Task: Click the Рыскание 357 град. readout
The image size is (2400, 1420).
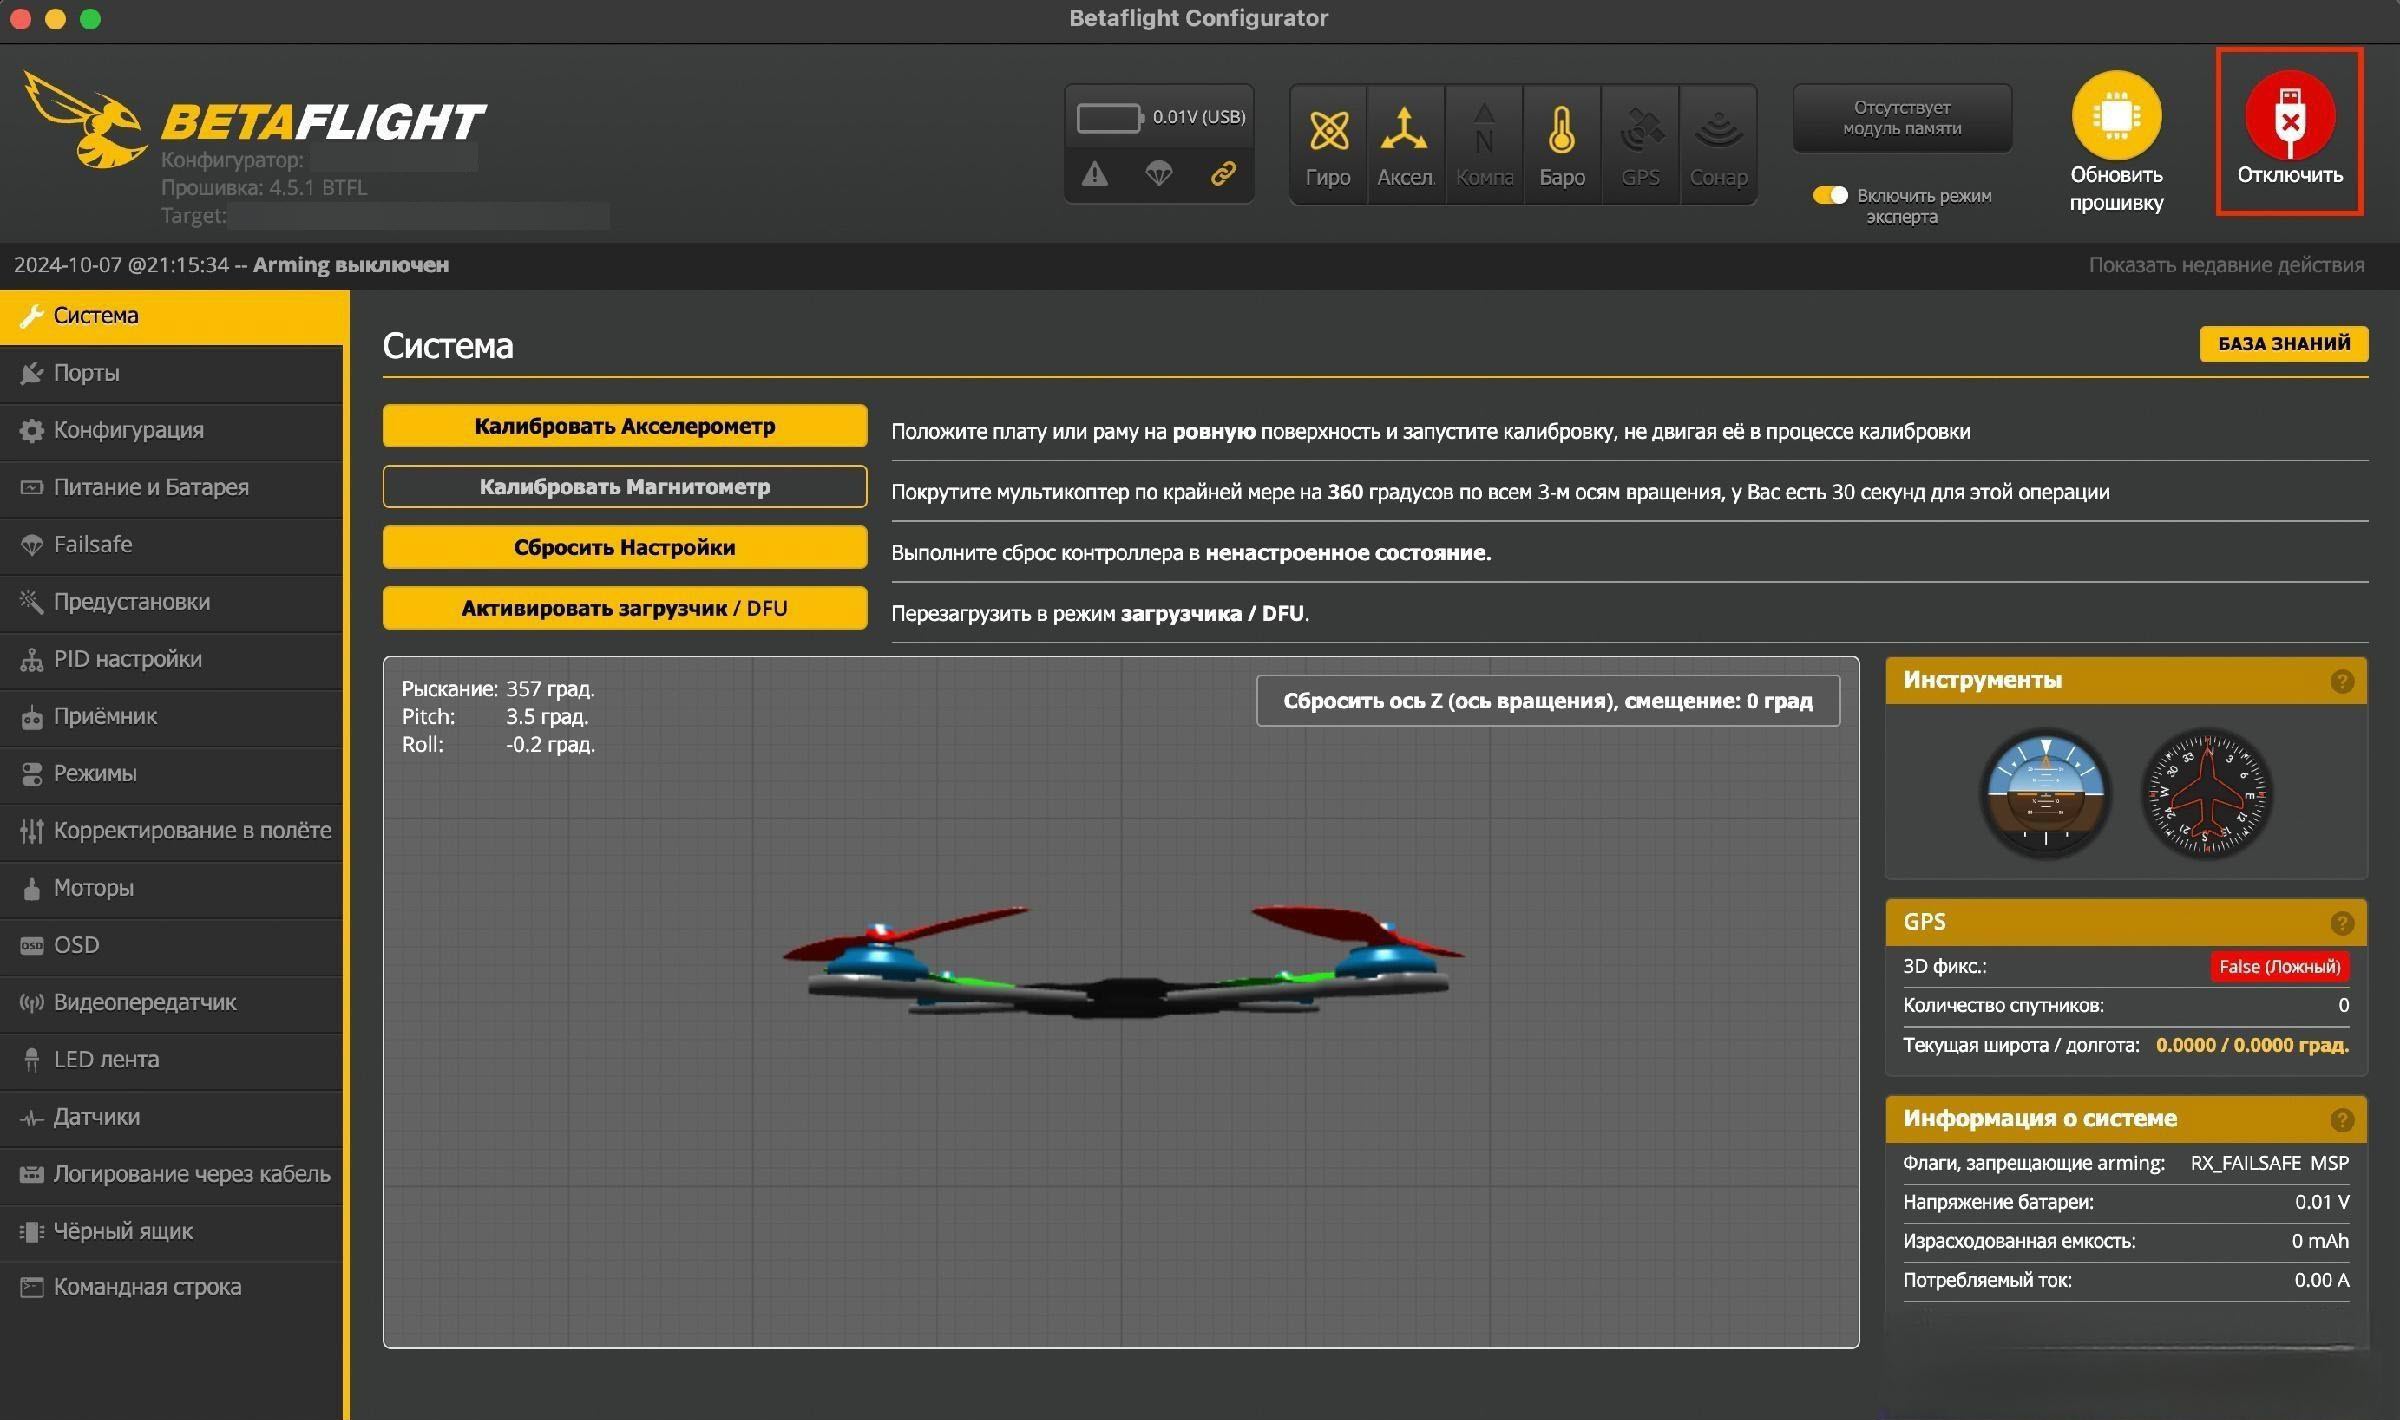Action: coord(498,689)
